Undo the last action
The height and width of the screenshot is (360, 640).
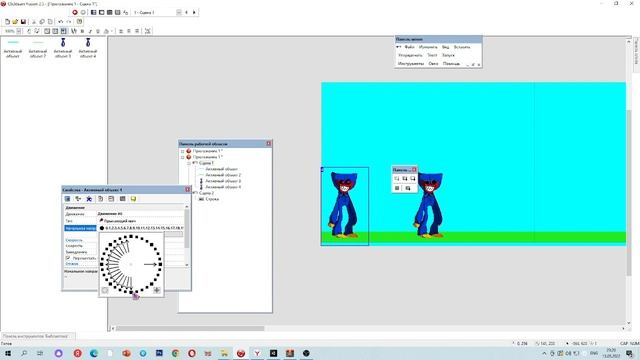coord(60,22)
